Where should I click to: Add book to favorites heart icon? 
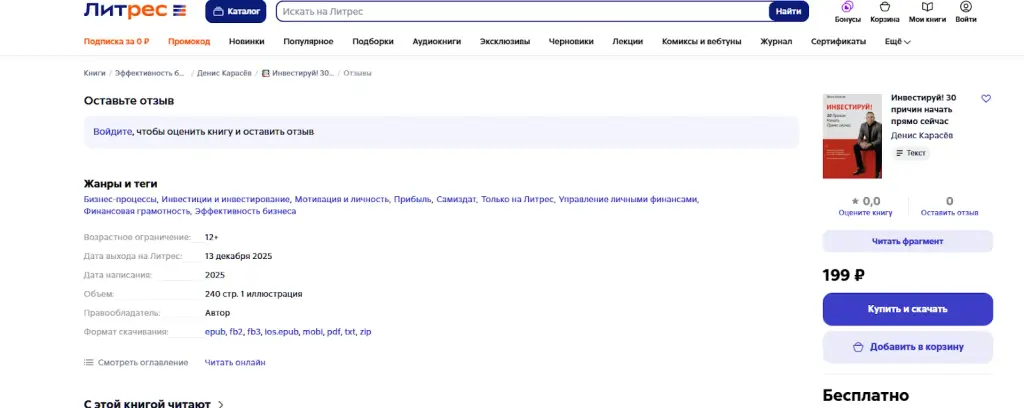click(x=986, y=99)
